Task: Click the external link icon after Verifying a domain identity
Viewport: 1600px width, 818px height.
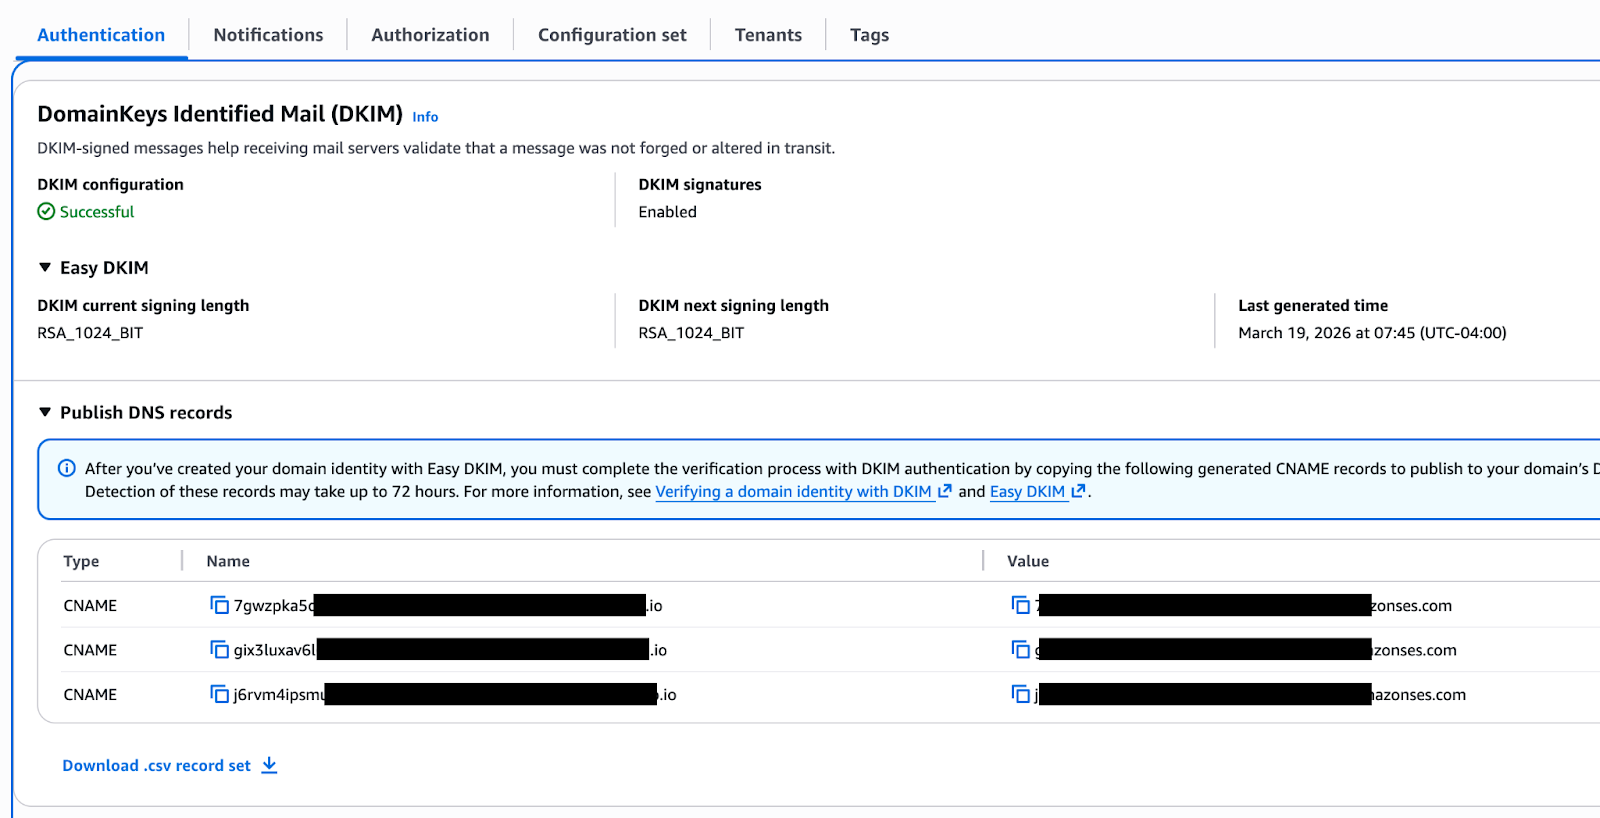Action: pos(944,491)
